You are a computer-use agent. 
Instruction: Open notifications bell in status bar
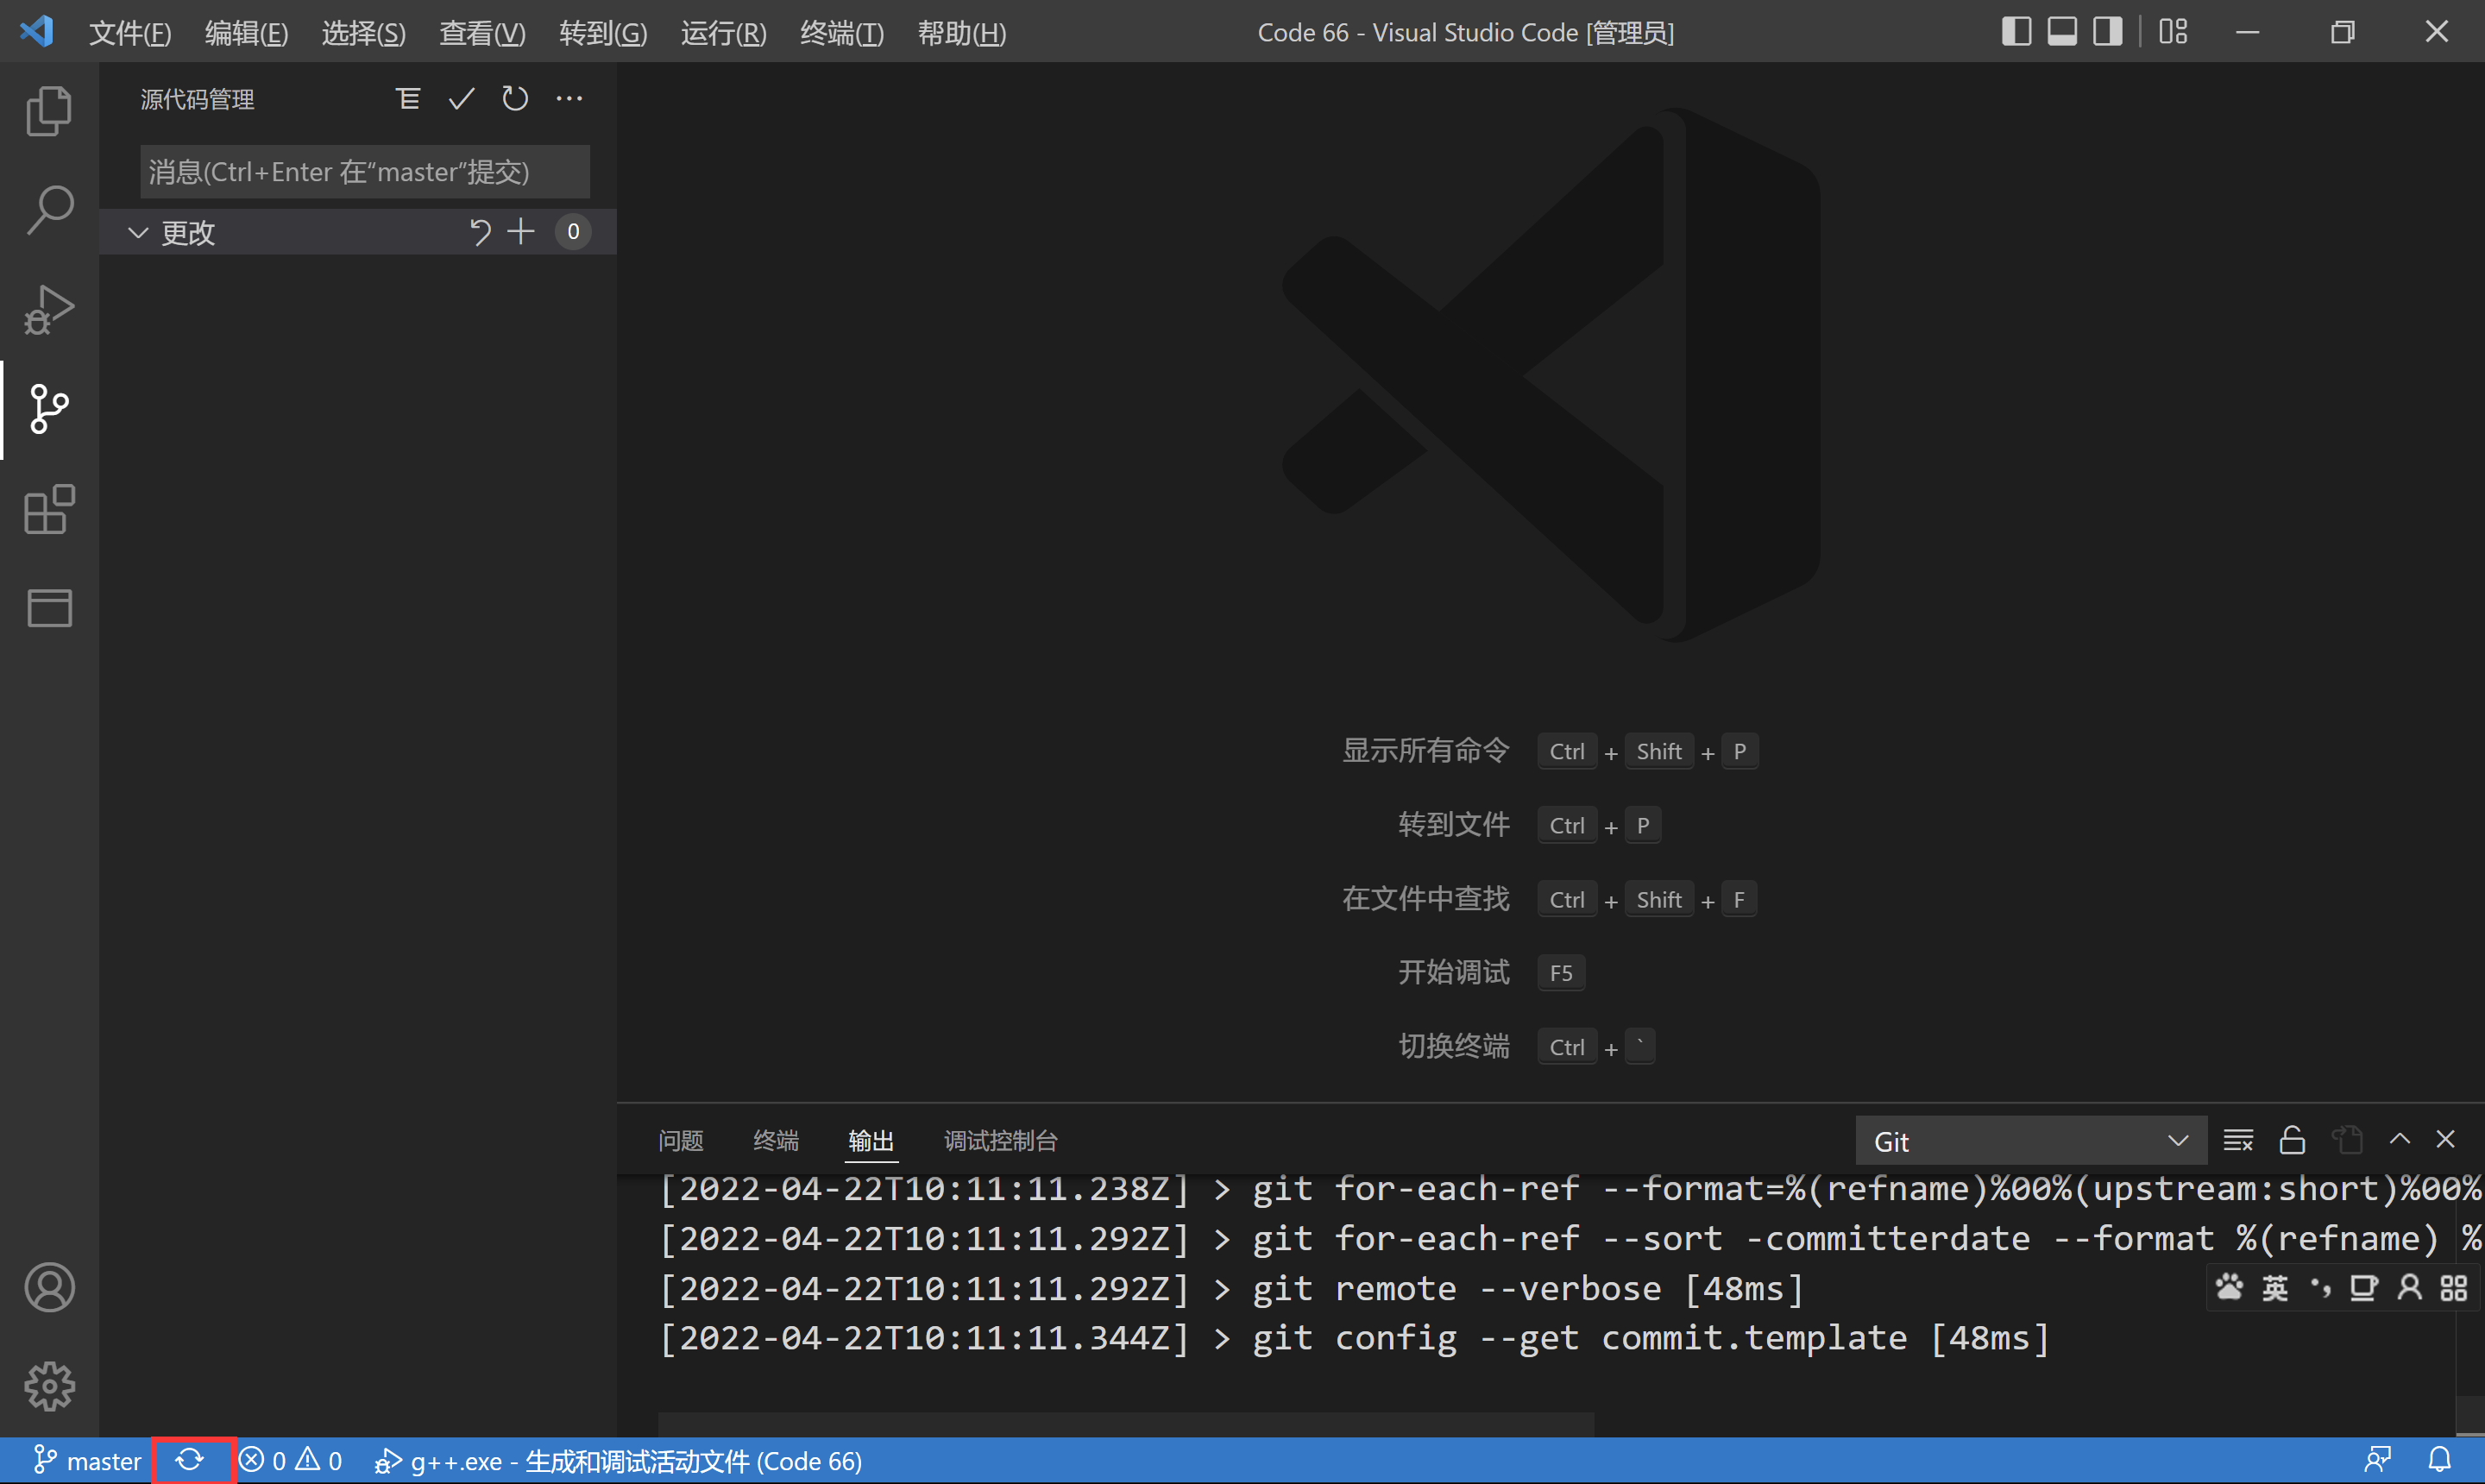2440,1461
